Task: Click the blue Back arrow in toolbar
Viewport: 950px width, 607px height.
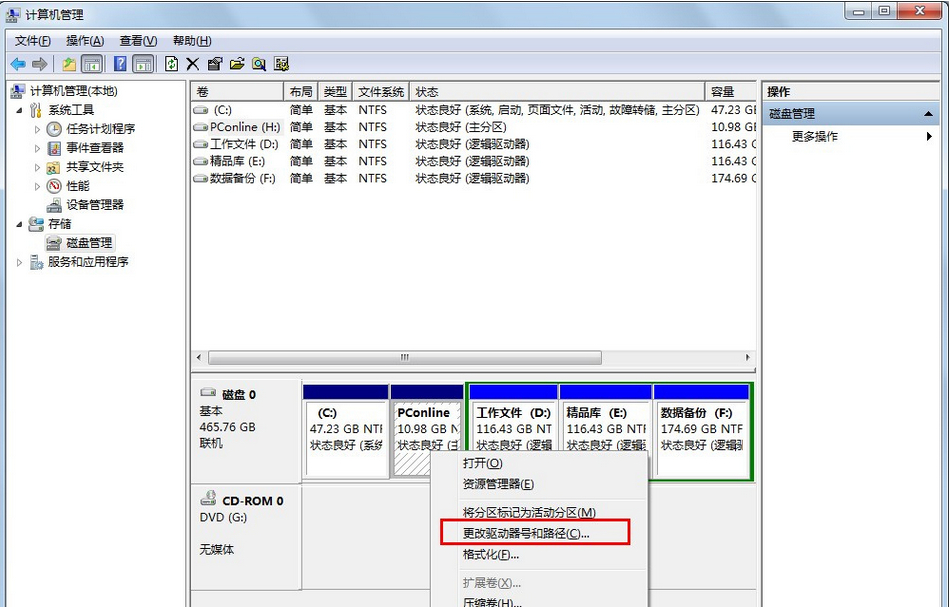Action: click(18, 64)
